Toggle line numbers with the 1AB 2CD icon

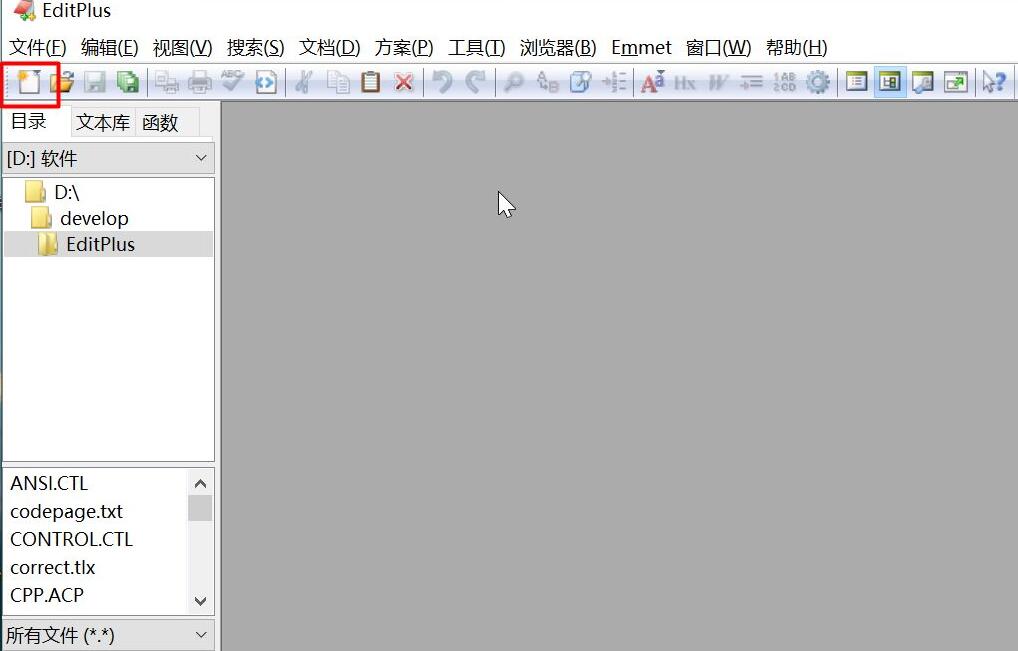point(784,82)
